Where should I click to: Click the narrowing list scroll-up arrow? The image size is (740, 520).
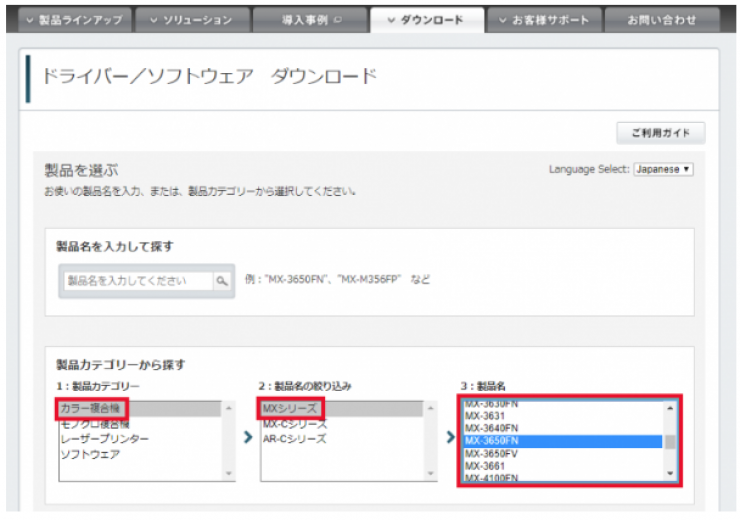(430, 408)
